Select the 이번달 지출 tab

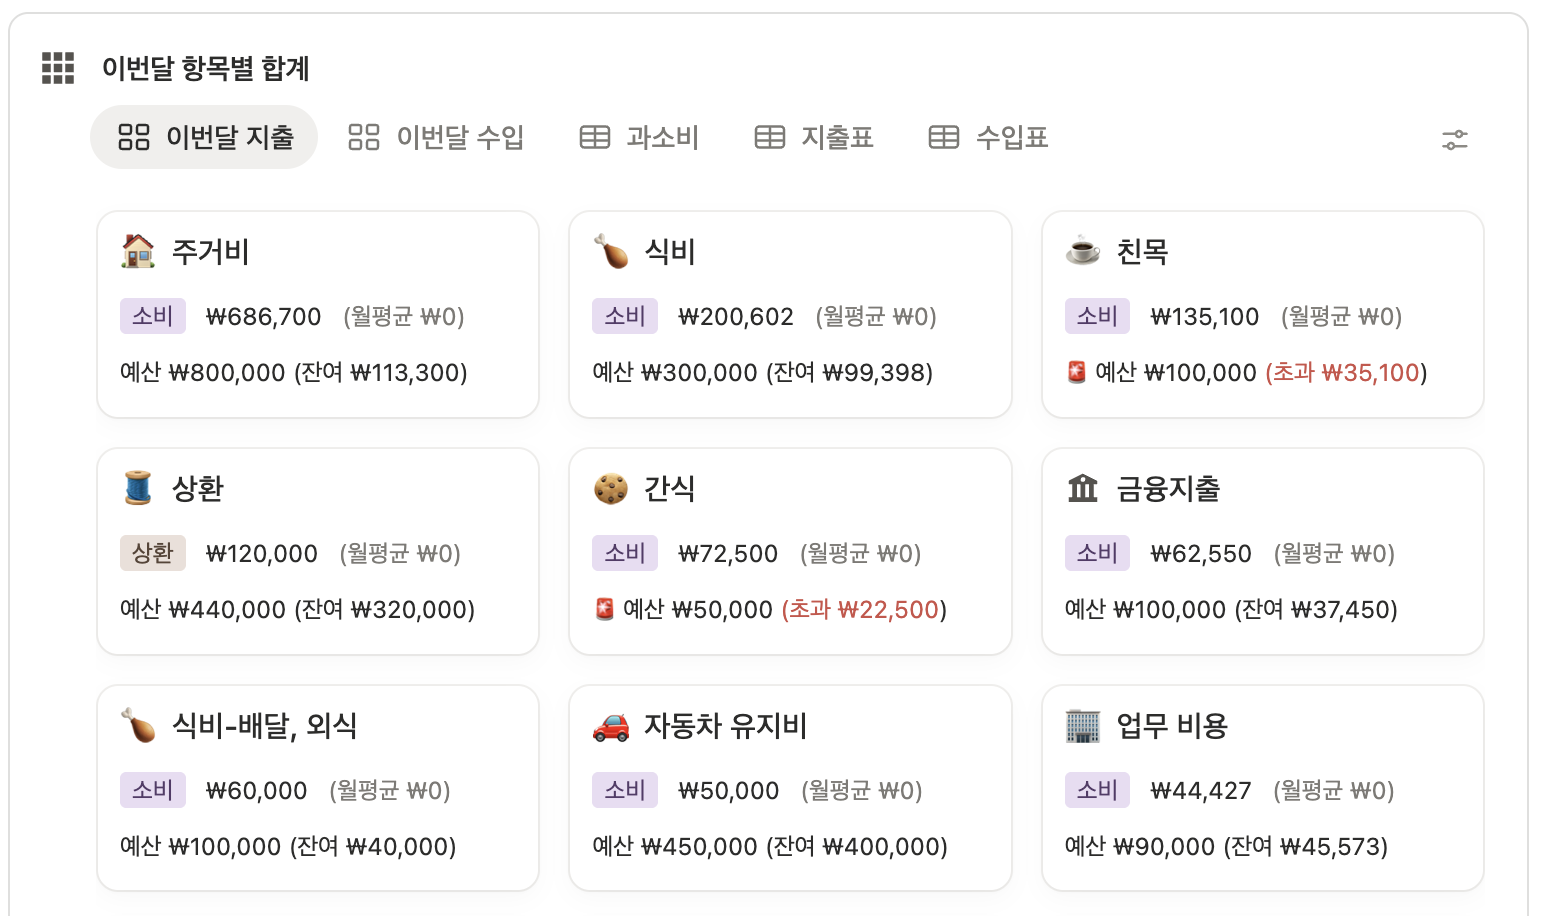point(205,137)
